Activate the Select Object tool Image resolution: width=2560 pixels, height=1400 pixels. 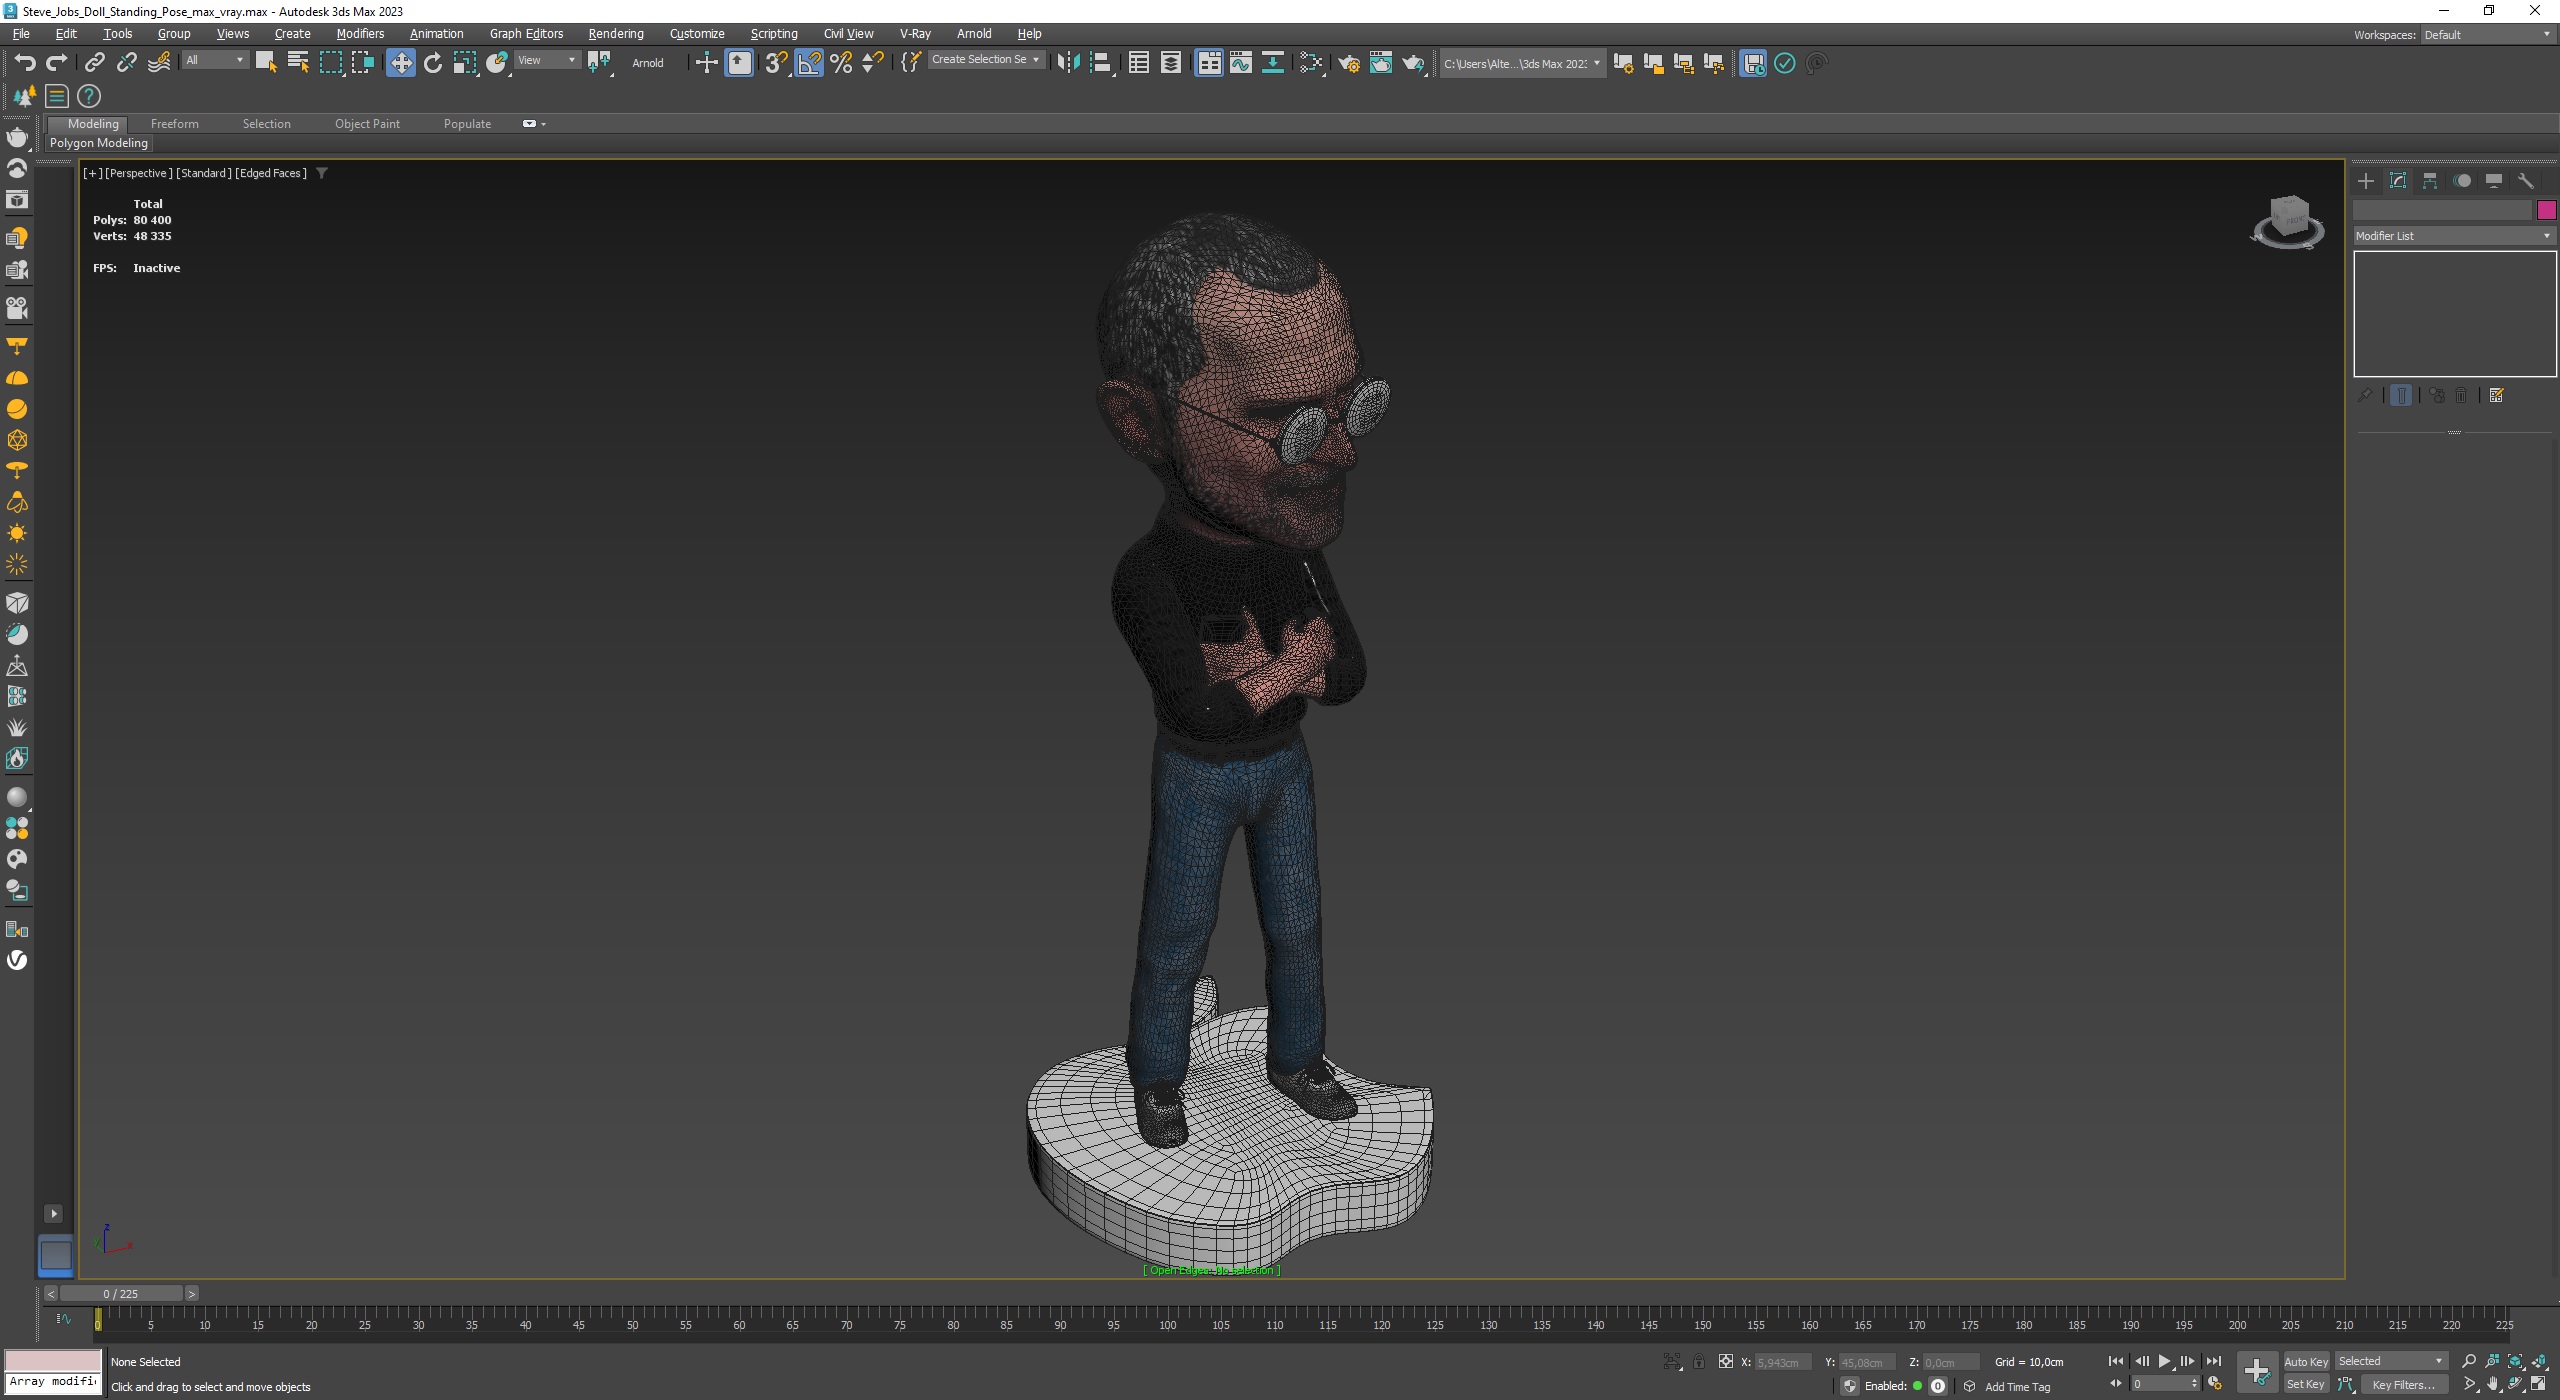click(x=265, y=63)
